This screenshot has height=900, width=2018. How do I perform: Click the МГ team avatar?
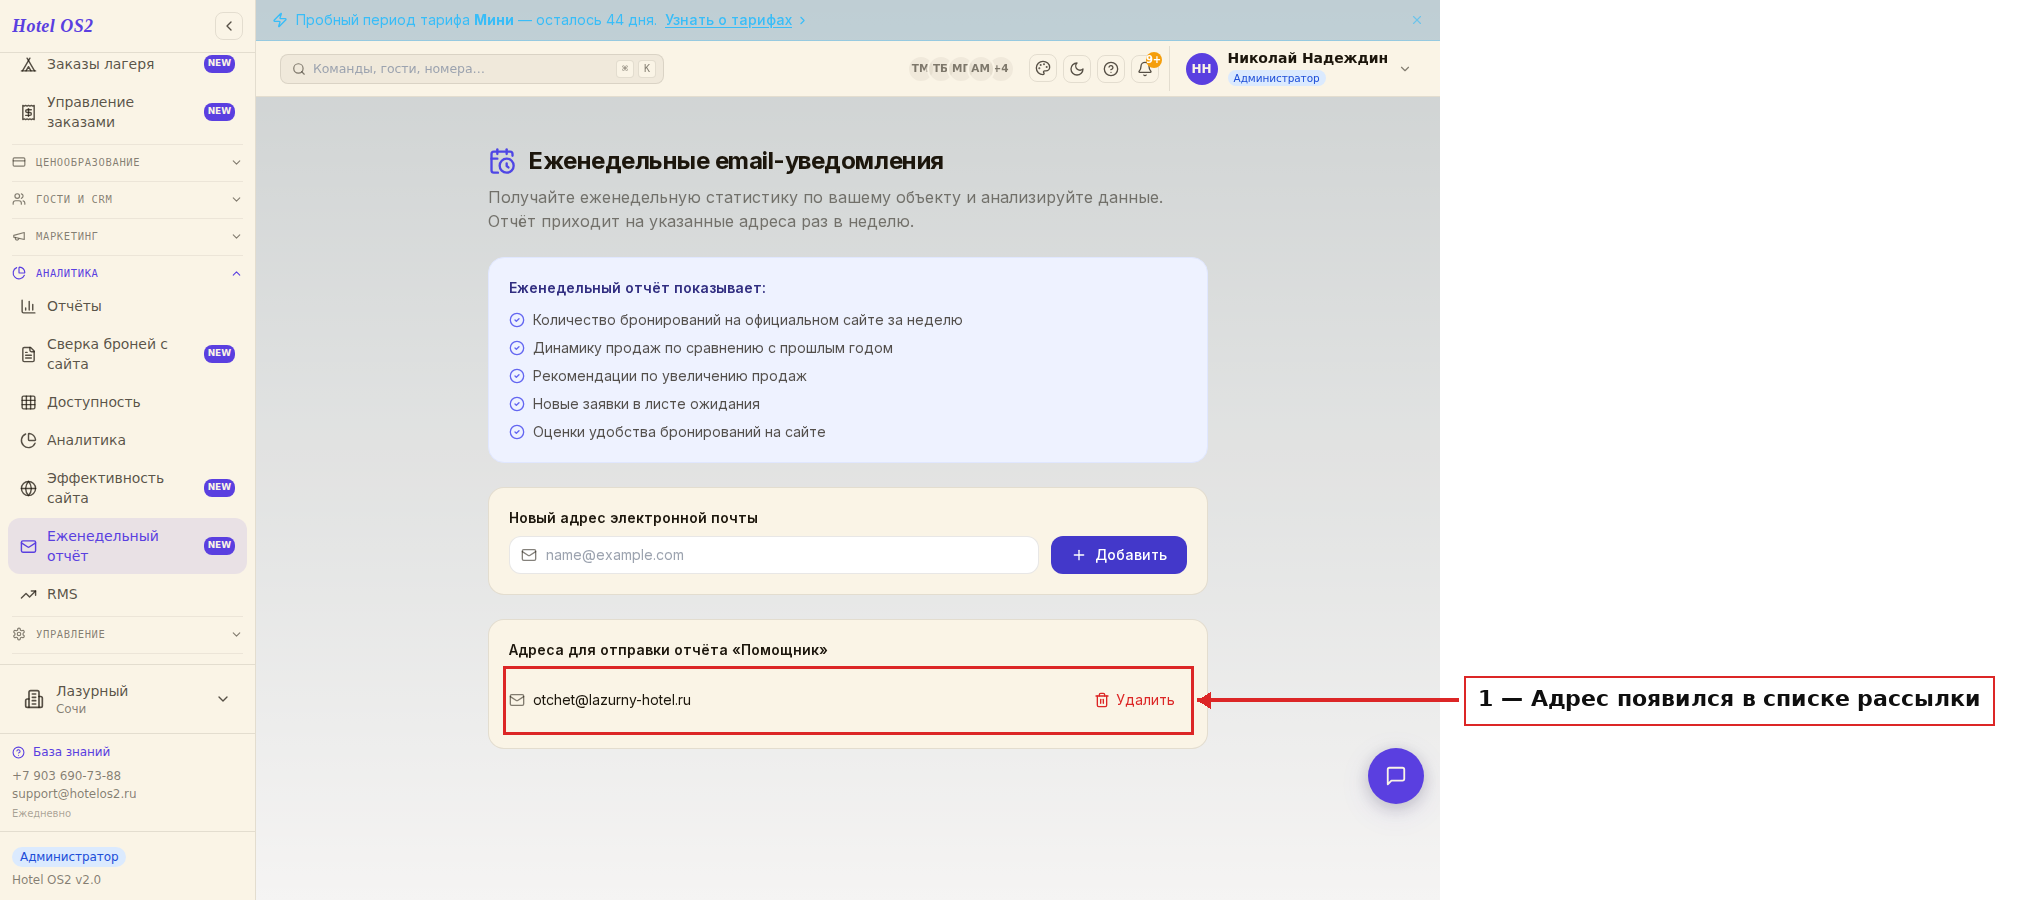click(x=960, y=69)
